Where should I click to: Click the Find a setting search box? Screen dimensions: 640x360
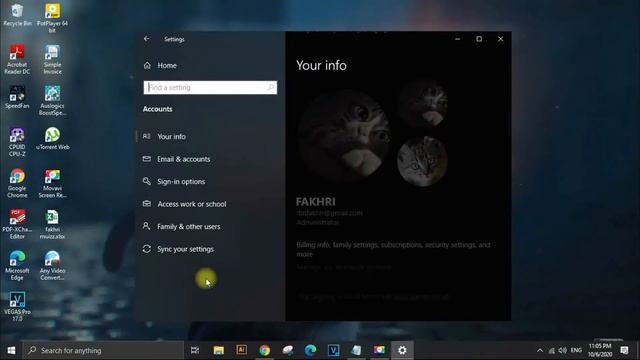coord(210,87)
